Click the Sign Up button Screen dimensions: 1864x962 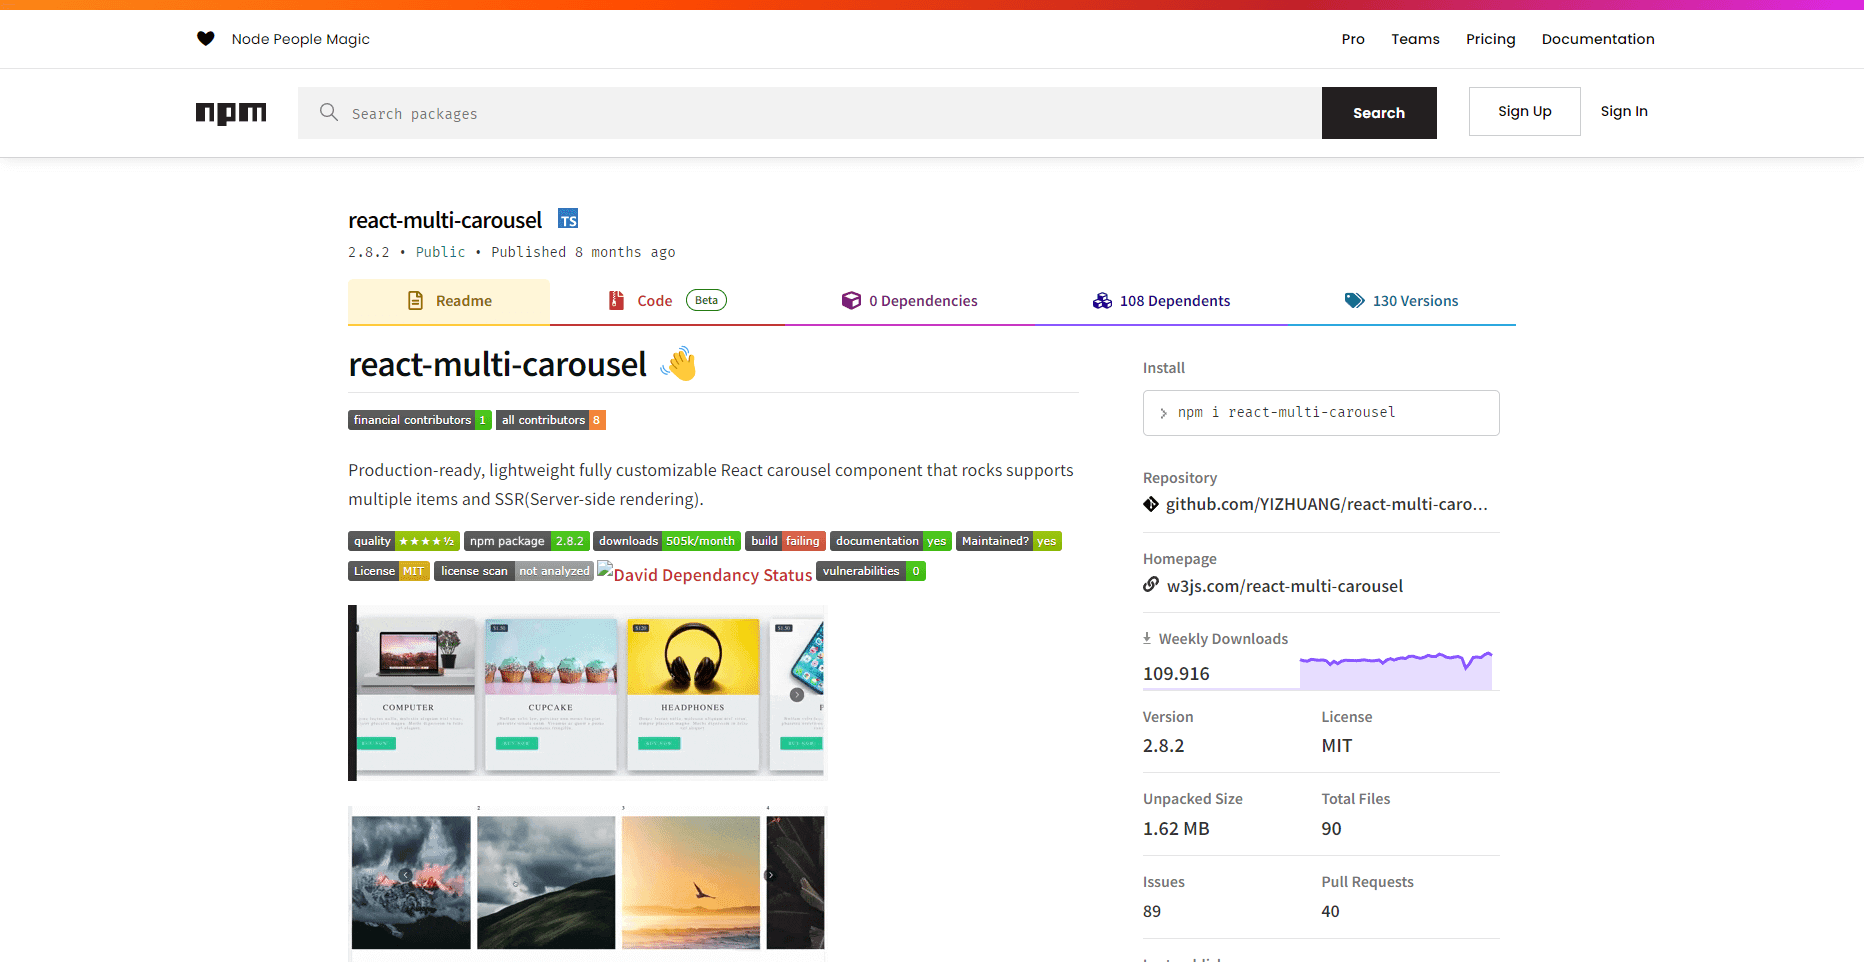[1524, 111]
